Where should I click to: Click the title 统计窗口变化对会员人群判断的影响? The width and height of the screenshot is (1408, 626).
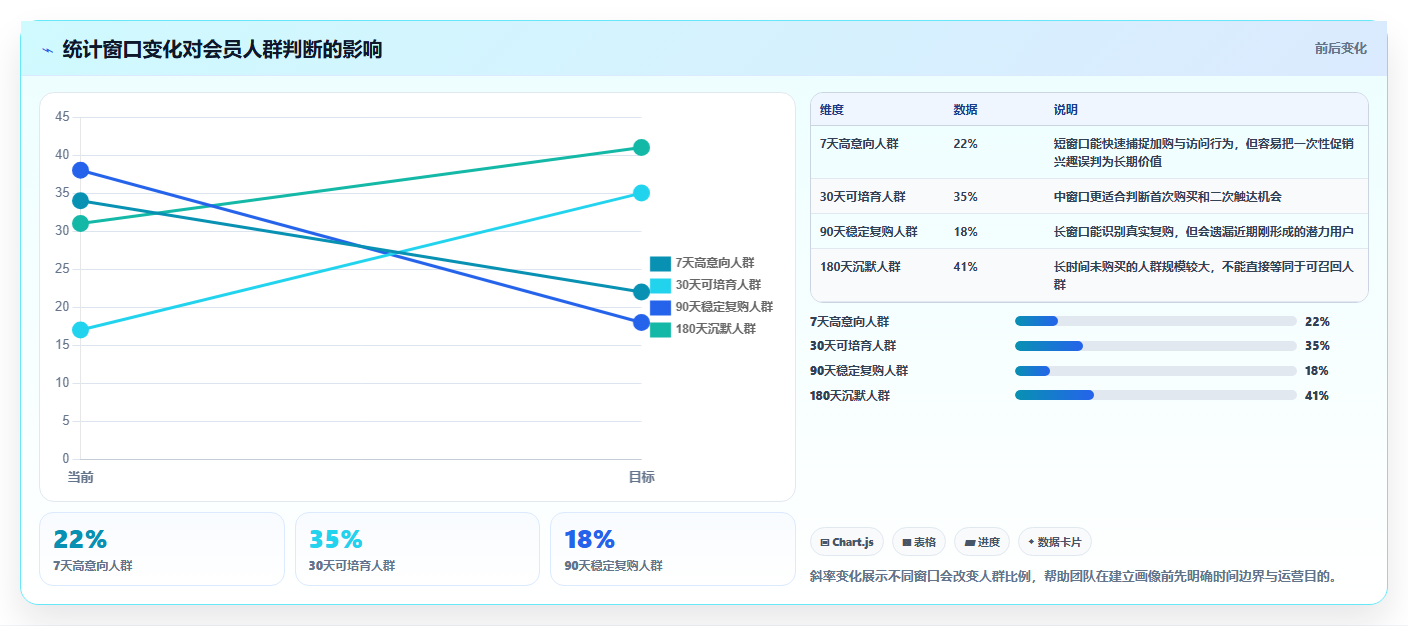pyautogui.click(x=222, y=49)
